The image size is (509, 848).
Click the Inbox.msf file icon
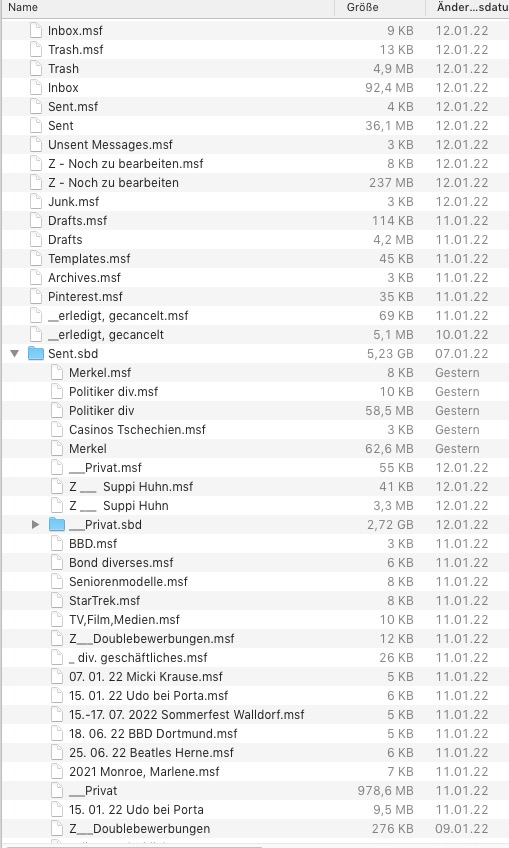36,31
